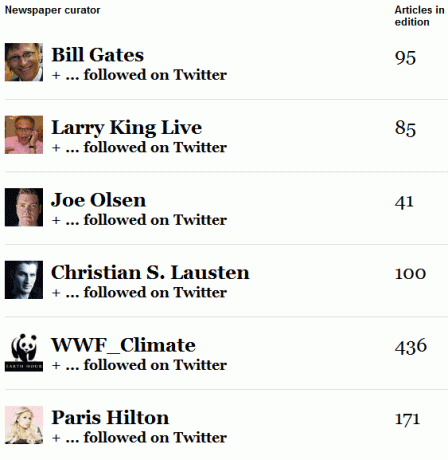Open Paris Hilton newspaper link
Image resolution: width=448 pixels, height=460 pixels.
(110, 418)
